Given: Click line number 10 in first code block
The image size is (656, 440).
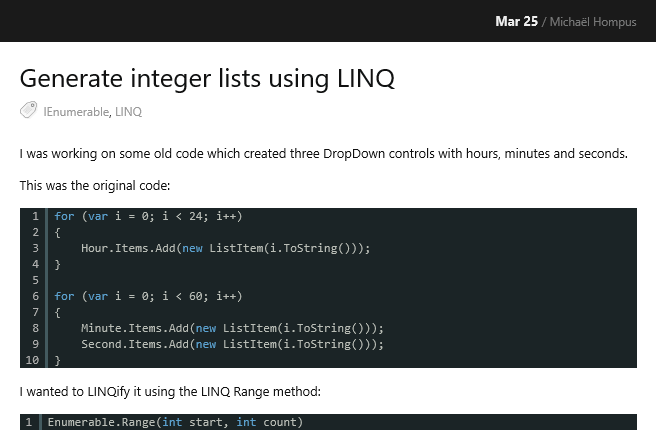Looking at the screenshot, I should [x=32, y=360].
